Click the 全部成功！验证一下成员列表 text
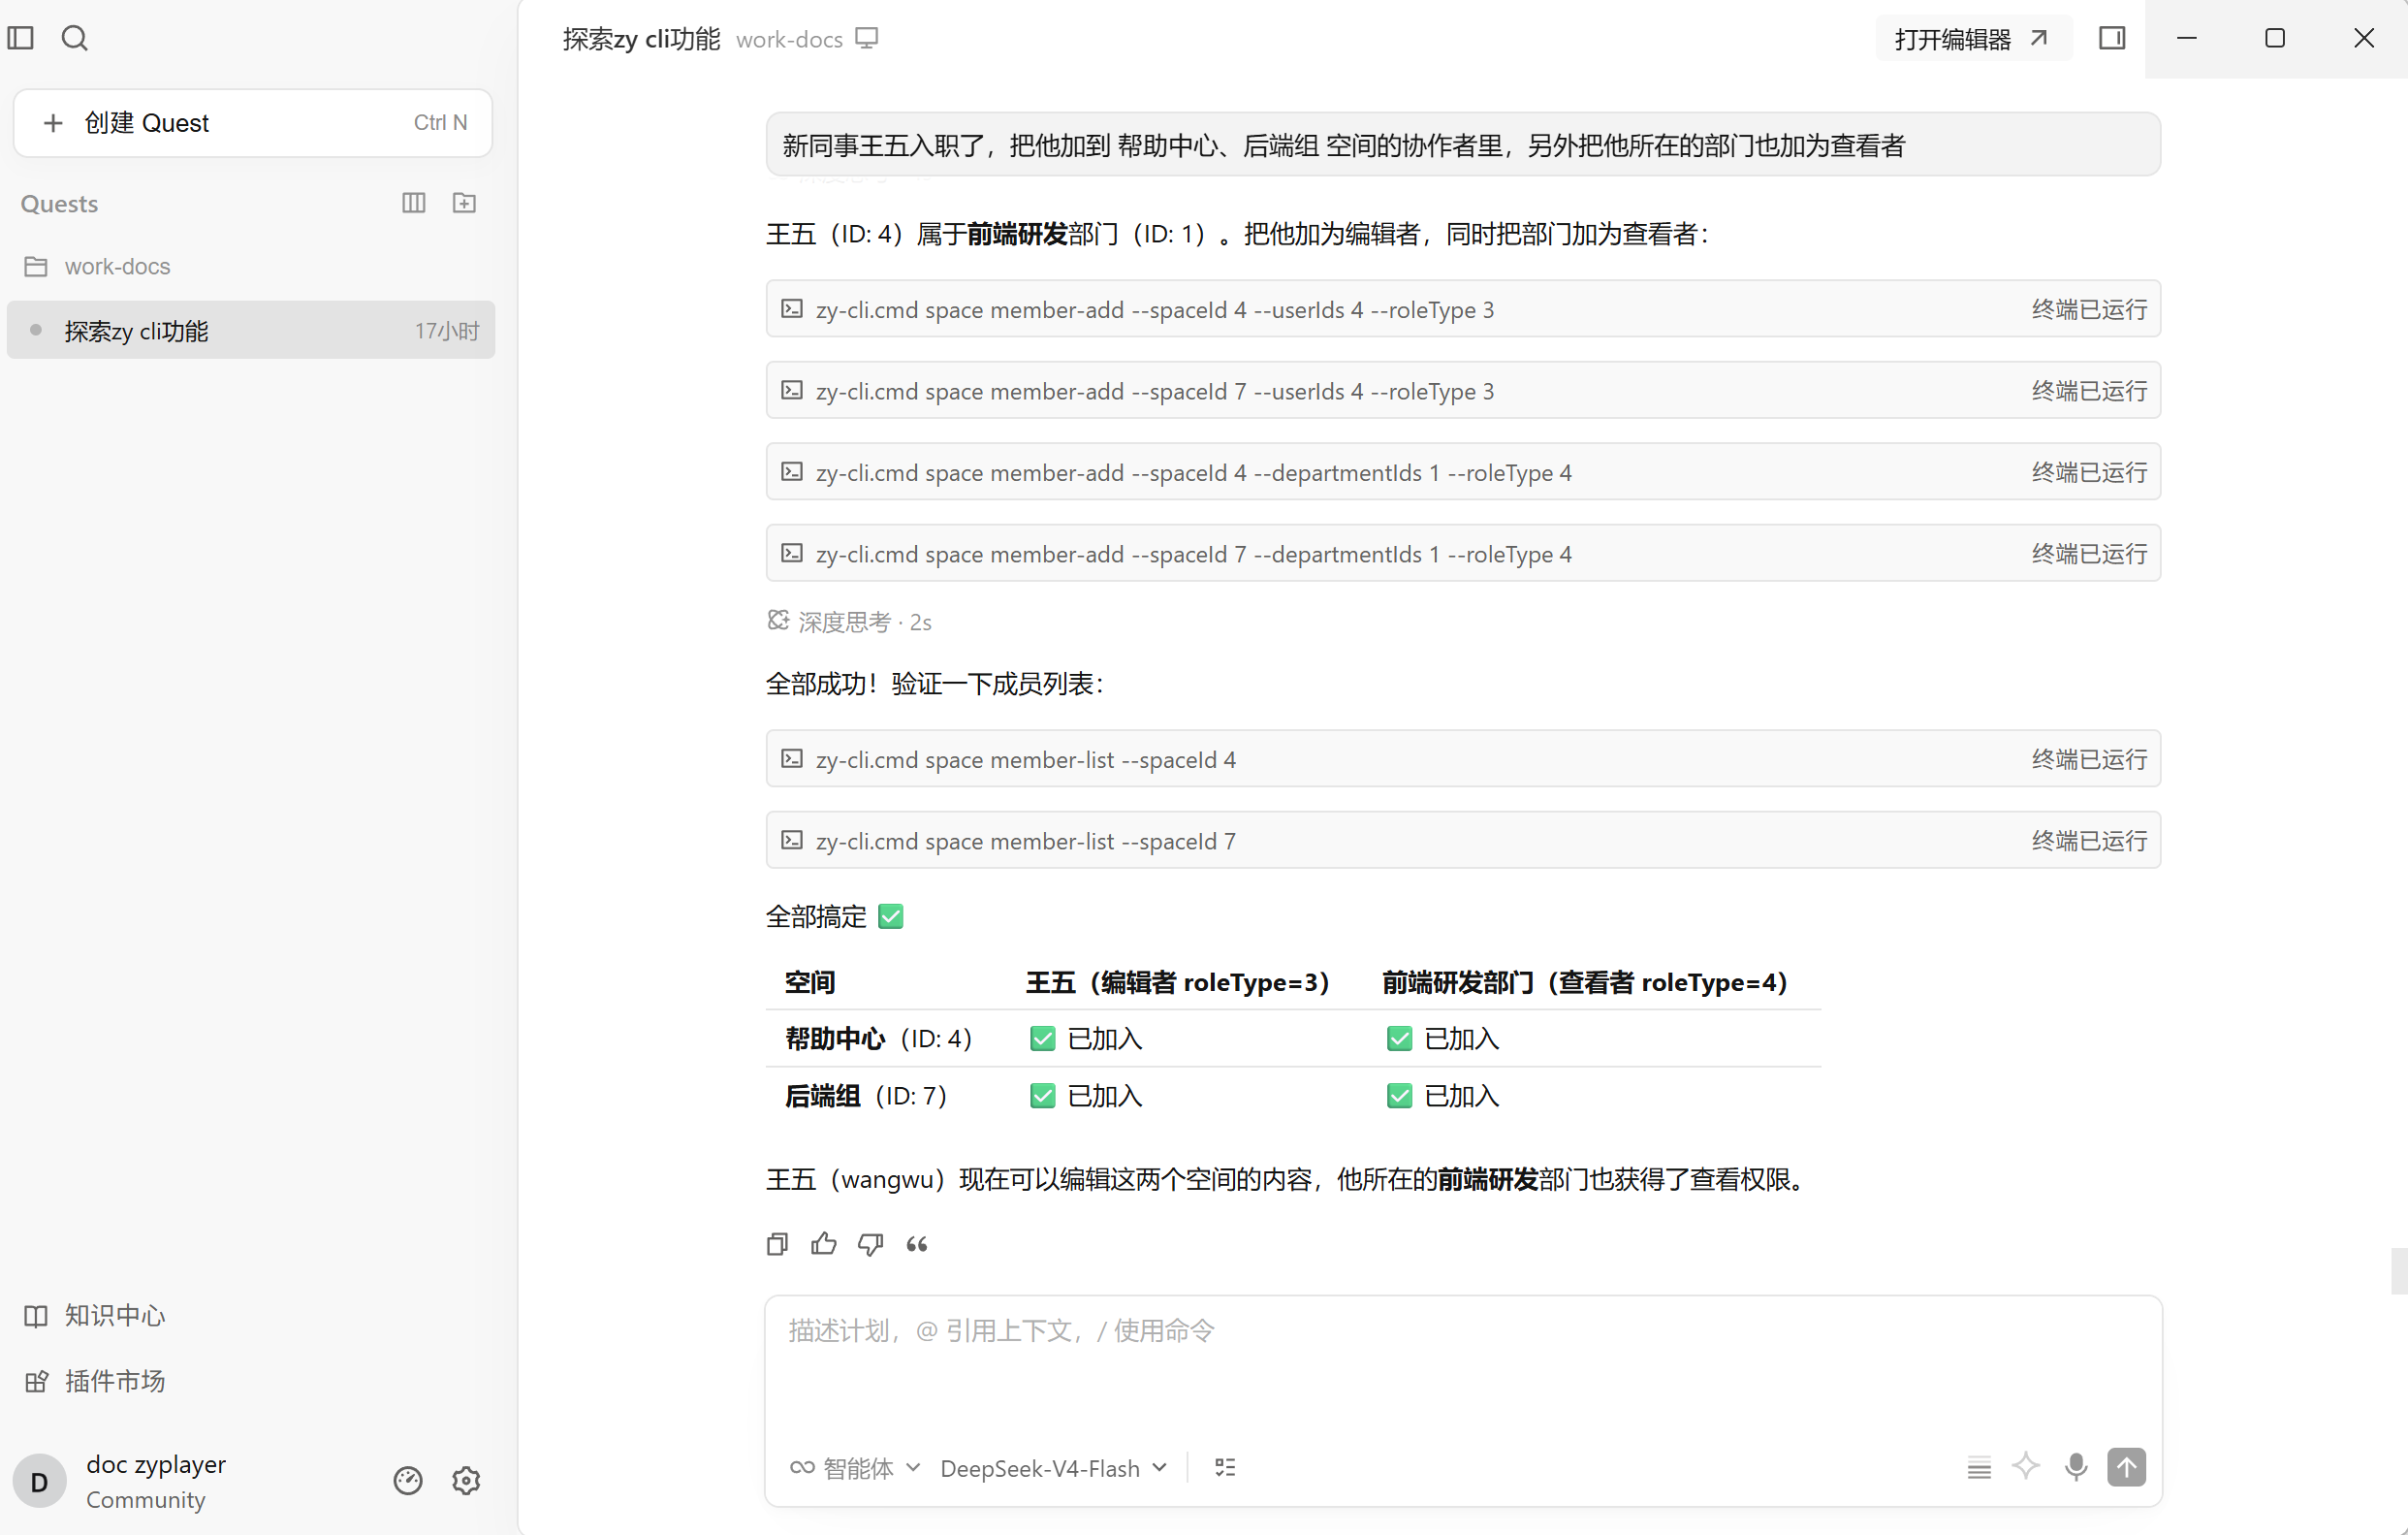The height and width of the screenshot is (1535, 2408). point(935,683)
